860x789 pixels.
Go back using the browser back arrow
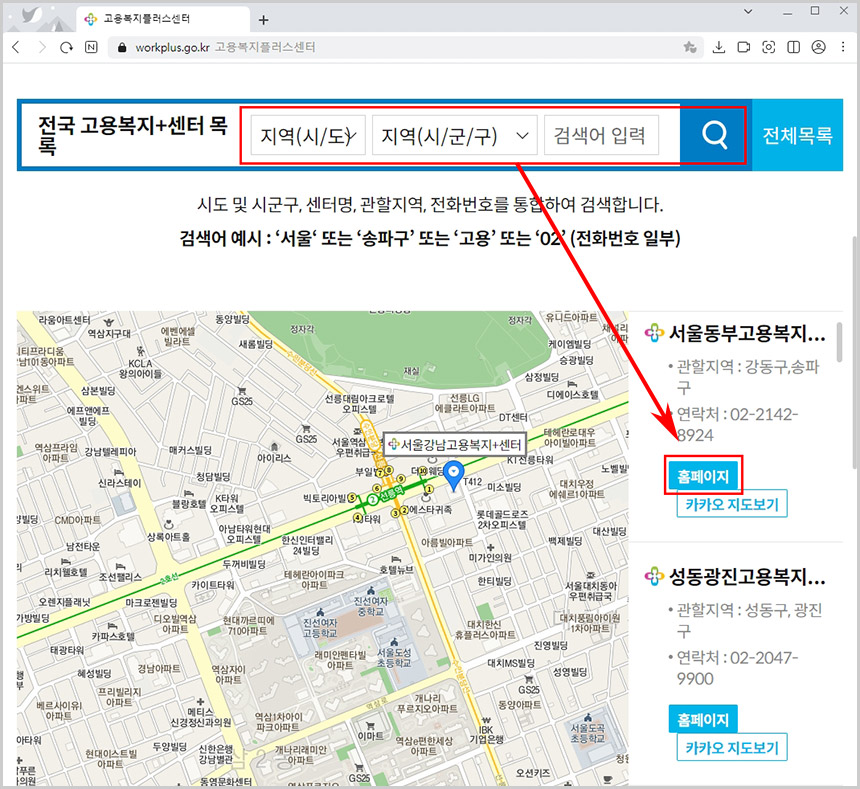[15, 47]
